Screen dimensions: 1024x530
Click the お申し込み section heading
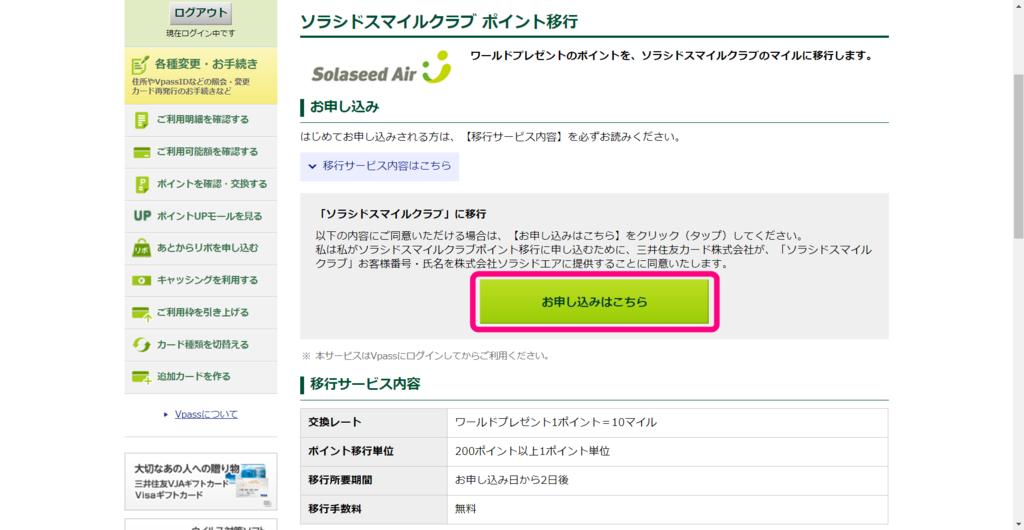[x=345, y=106]
